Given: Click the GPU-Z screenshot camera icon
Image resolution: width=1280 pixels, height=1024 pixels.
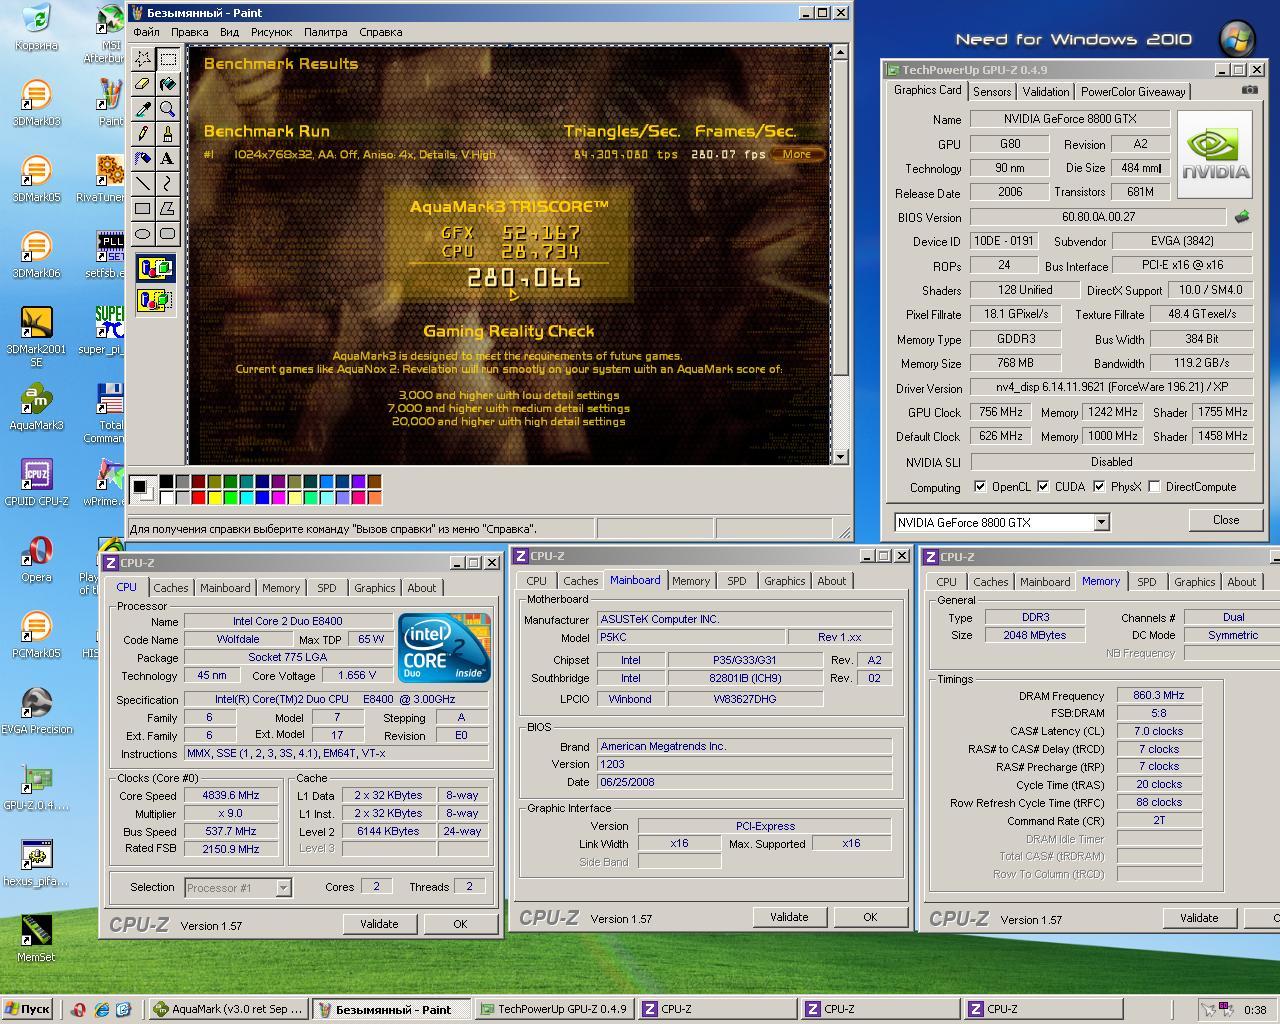Looking at the screenshot, I should 1250,90.
